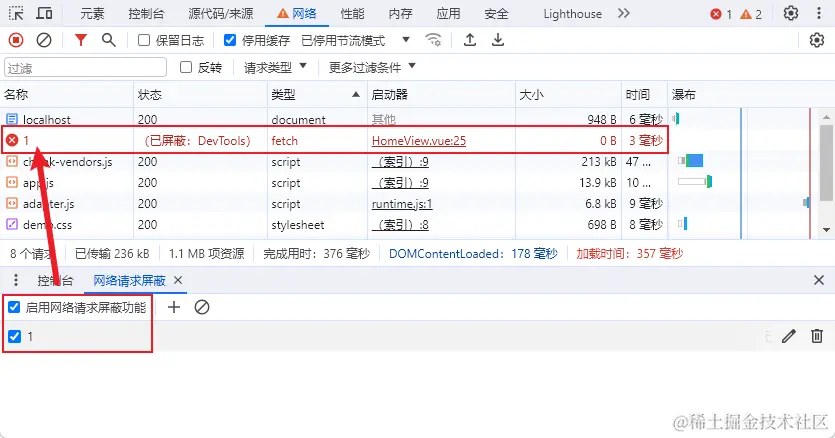Activate the inspect element selector tool
This screenshot has height=438, width=835.
16,13
